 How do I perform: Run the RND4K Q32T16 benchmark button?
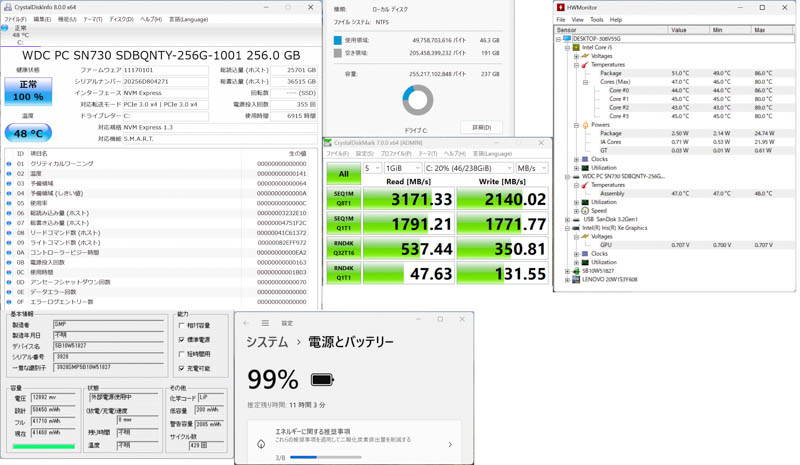click(343, 248)
